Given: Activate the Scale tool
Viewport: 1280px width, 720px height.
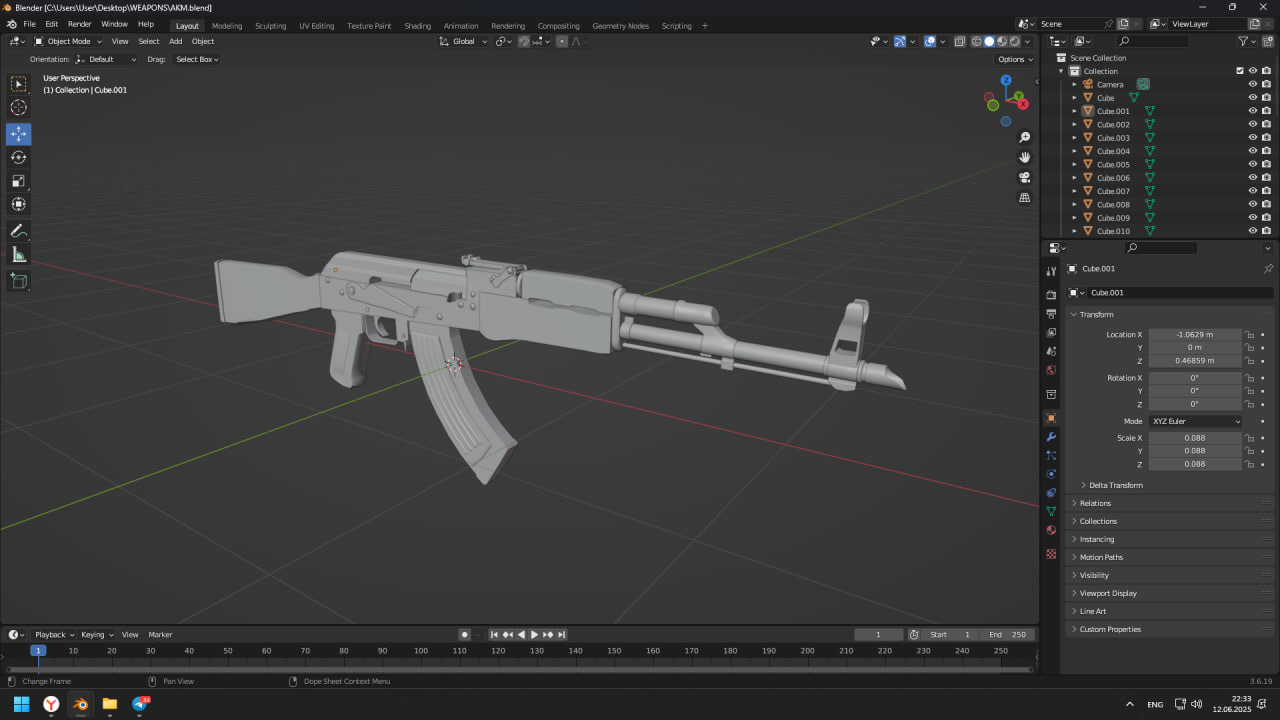Looking at the screenshot, I should tap(18, 181).
